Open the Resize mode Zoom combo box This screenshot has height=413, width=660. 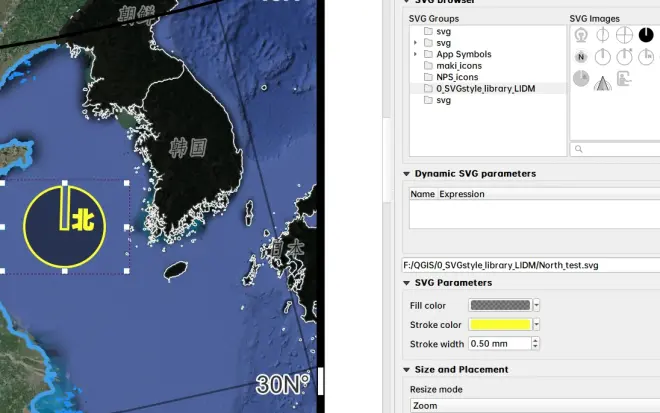click(x=535, y=406)
